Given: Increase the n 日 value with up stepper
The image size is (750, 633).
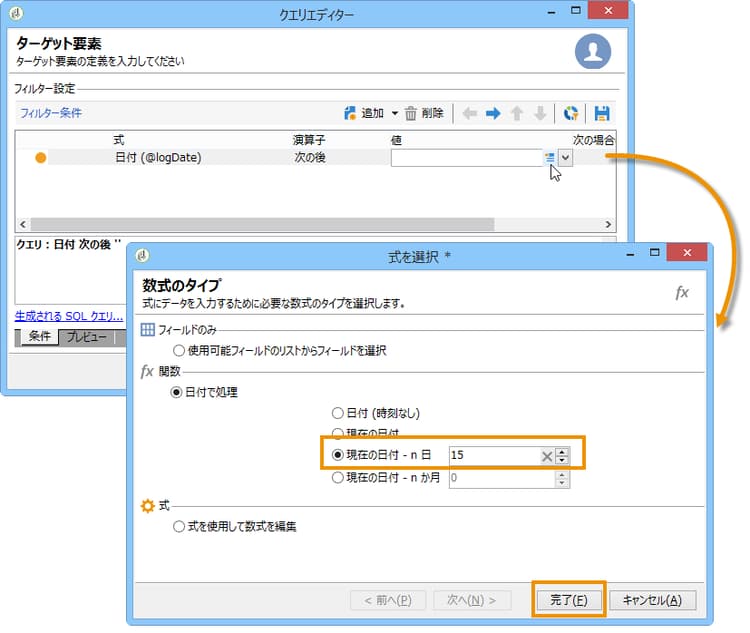Looking at the screenshot, I should click(562, 451).
